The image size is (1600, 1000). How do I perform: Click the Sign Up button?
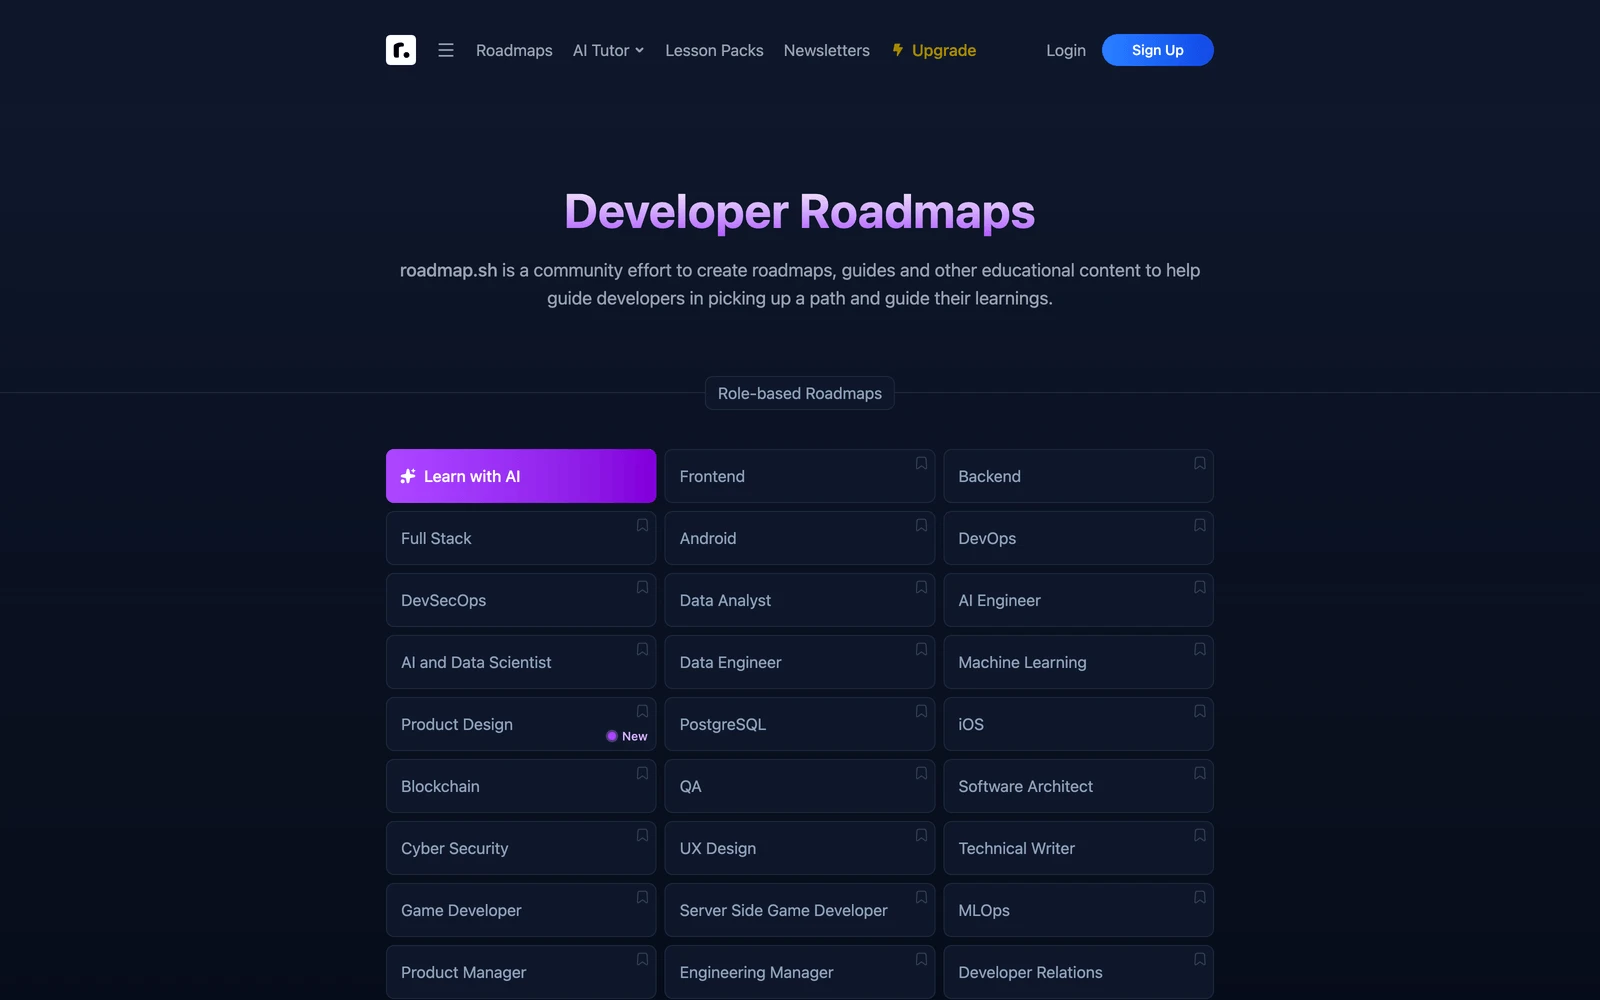pos(1158,50)
